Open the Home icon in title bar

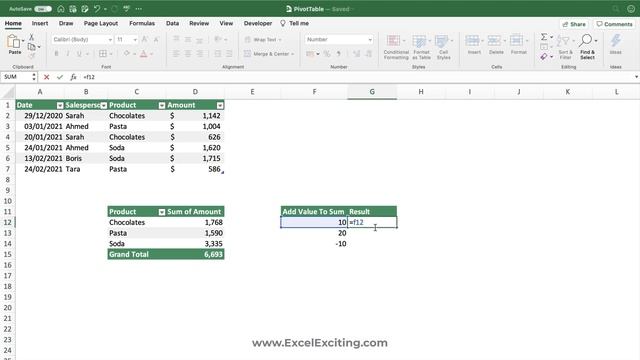[61, 9]
